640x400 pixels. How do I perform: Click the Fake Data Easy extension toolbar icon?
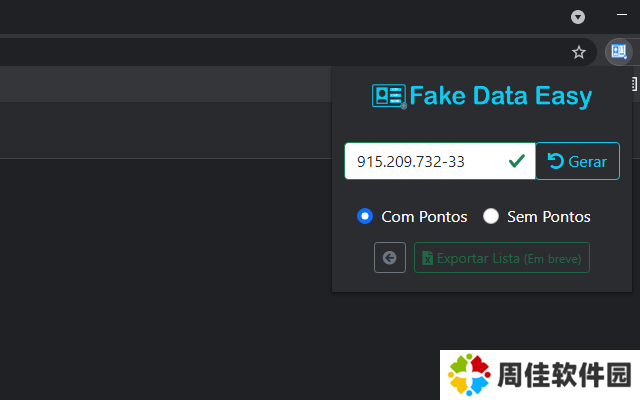(x=618, y=52)
